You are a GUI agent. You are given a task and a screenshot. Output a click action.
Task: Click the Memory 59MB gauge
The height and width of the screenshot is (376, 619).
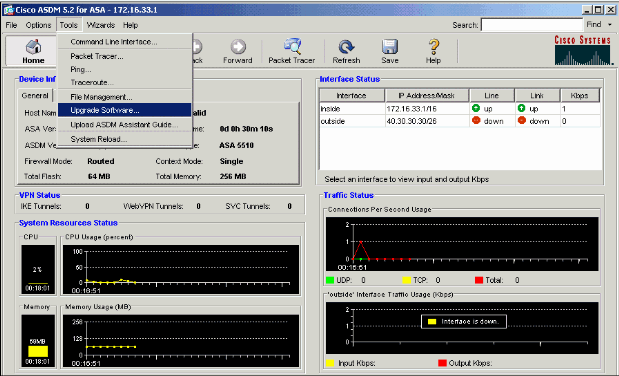tap(38, 341)
